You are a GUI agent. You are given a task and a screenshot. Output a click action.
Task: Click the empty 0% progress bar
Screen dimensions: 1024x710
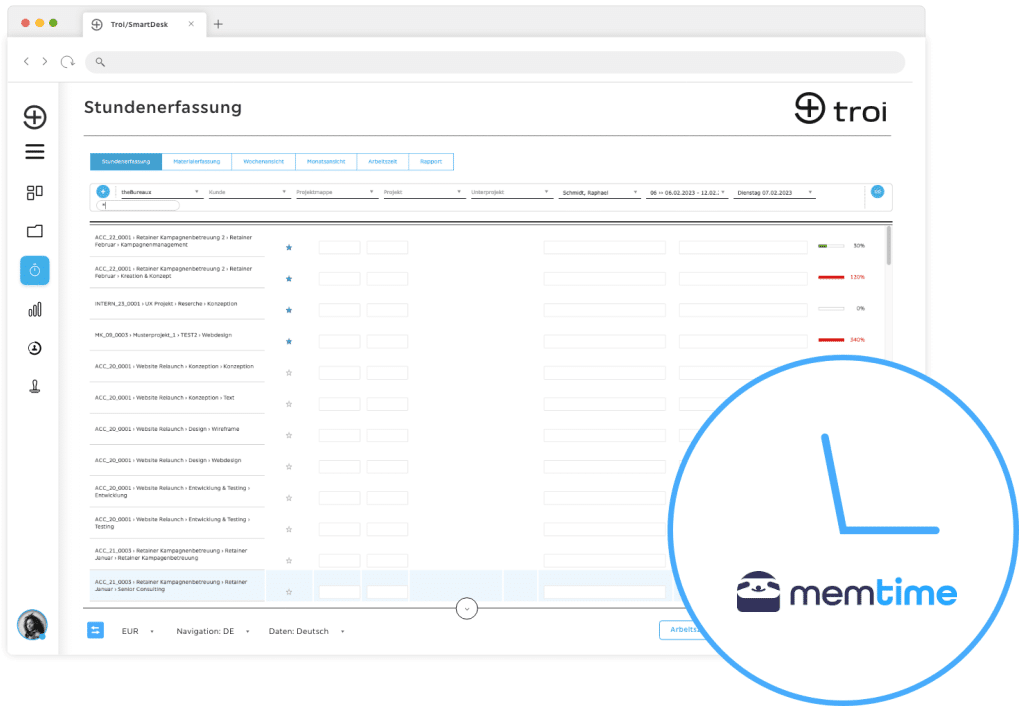(x=831, y=308)
